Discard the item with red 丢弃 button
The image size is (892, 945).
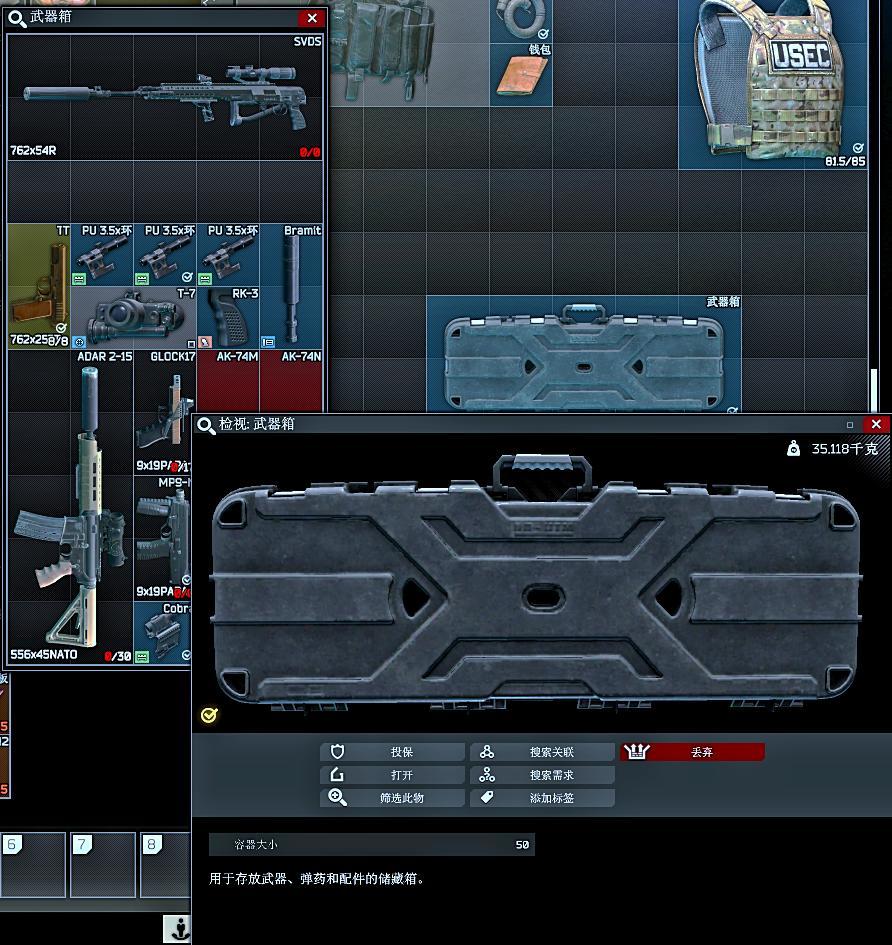coord(693,752)
